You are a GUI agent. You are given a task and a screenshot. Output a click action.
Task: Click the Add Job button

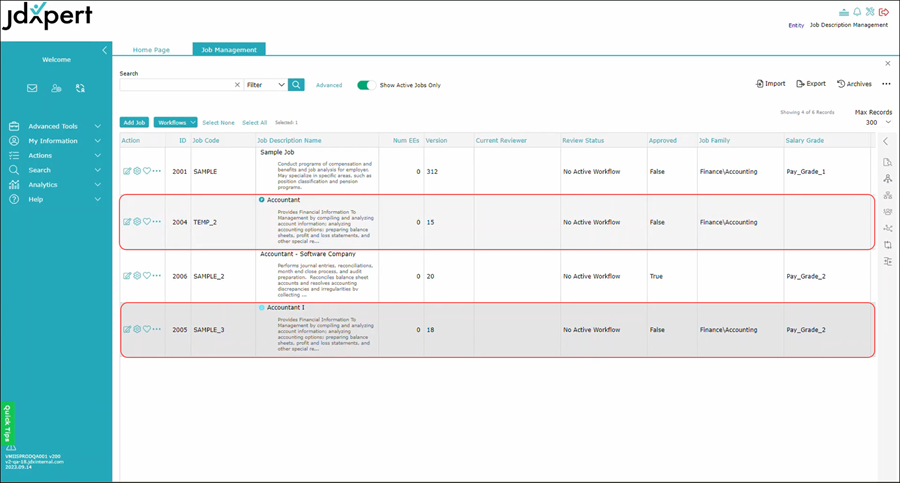[134, 122]
